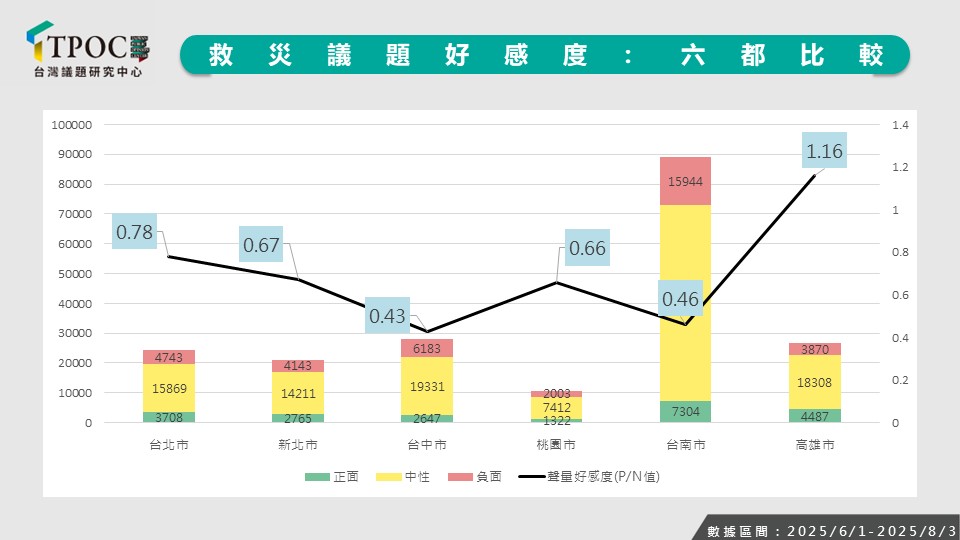Select the green 正面 legend swatch
The image size is (960, 540).
pyautogui.click(x=319, y=478)
